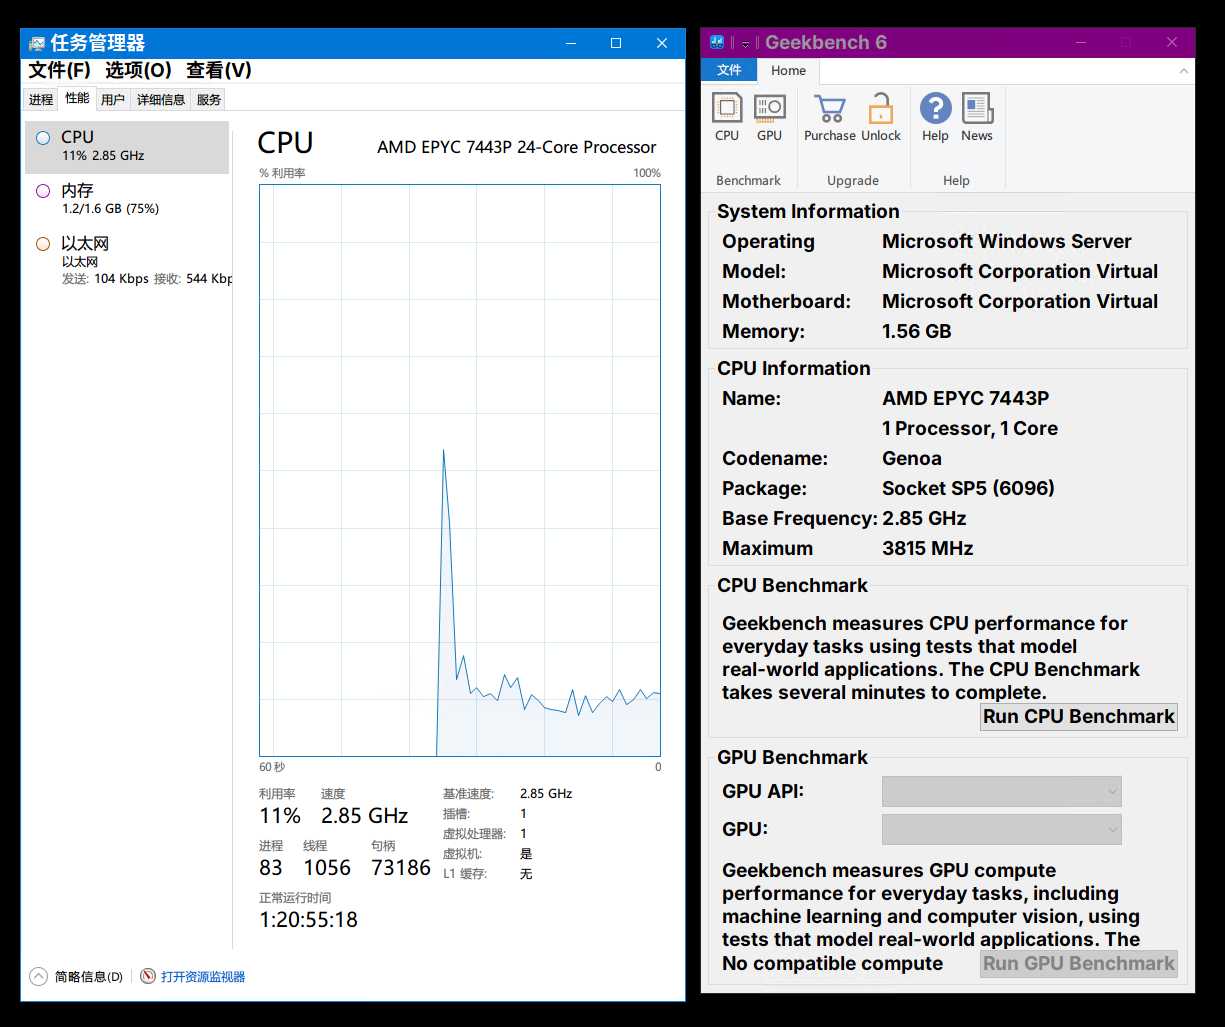The height and width of the screenshot is (1027, 1225).
Task: Open the resource monitor icon
Action: (148, 976)
